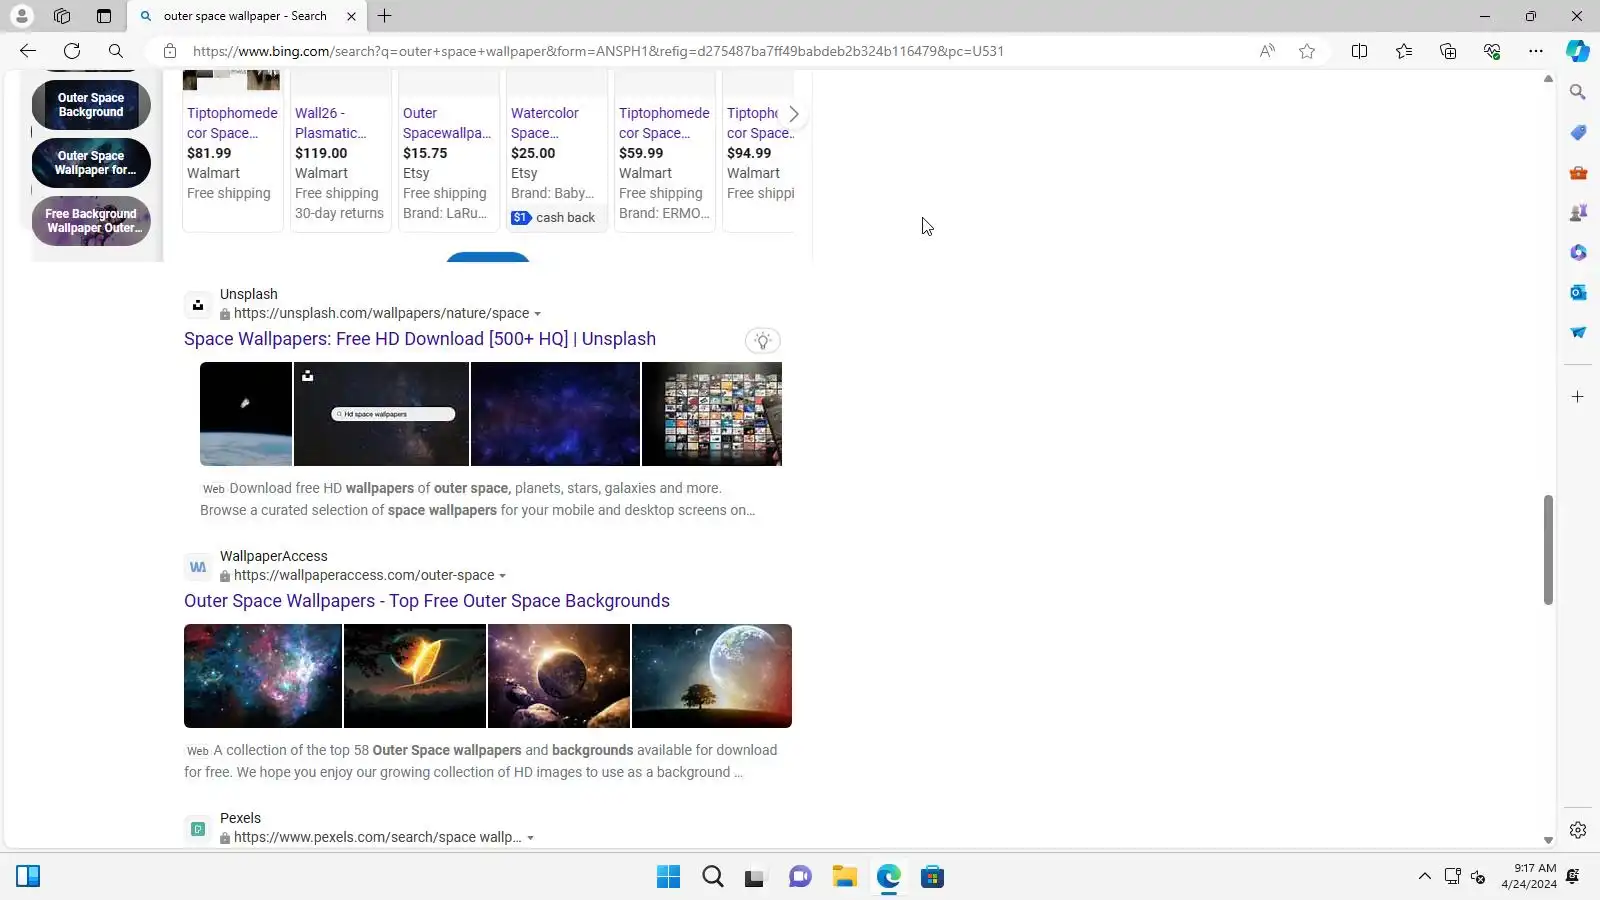The width and height of the screenshot is (1600, 900).
Task: Open WallpaperAccess colorful nebula thumbnail
Action: coord(263,676)
